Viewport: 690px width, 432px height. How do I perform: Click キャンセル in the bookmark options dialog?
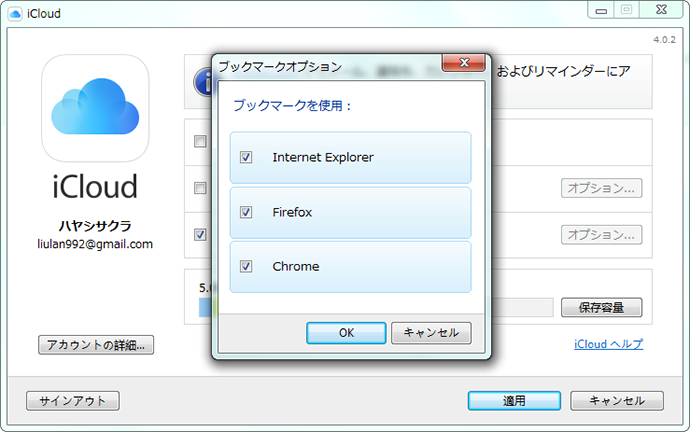click(431, 333)
